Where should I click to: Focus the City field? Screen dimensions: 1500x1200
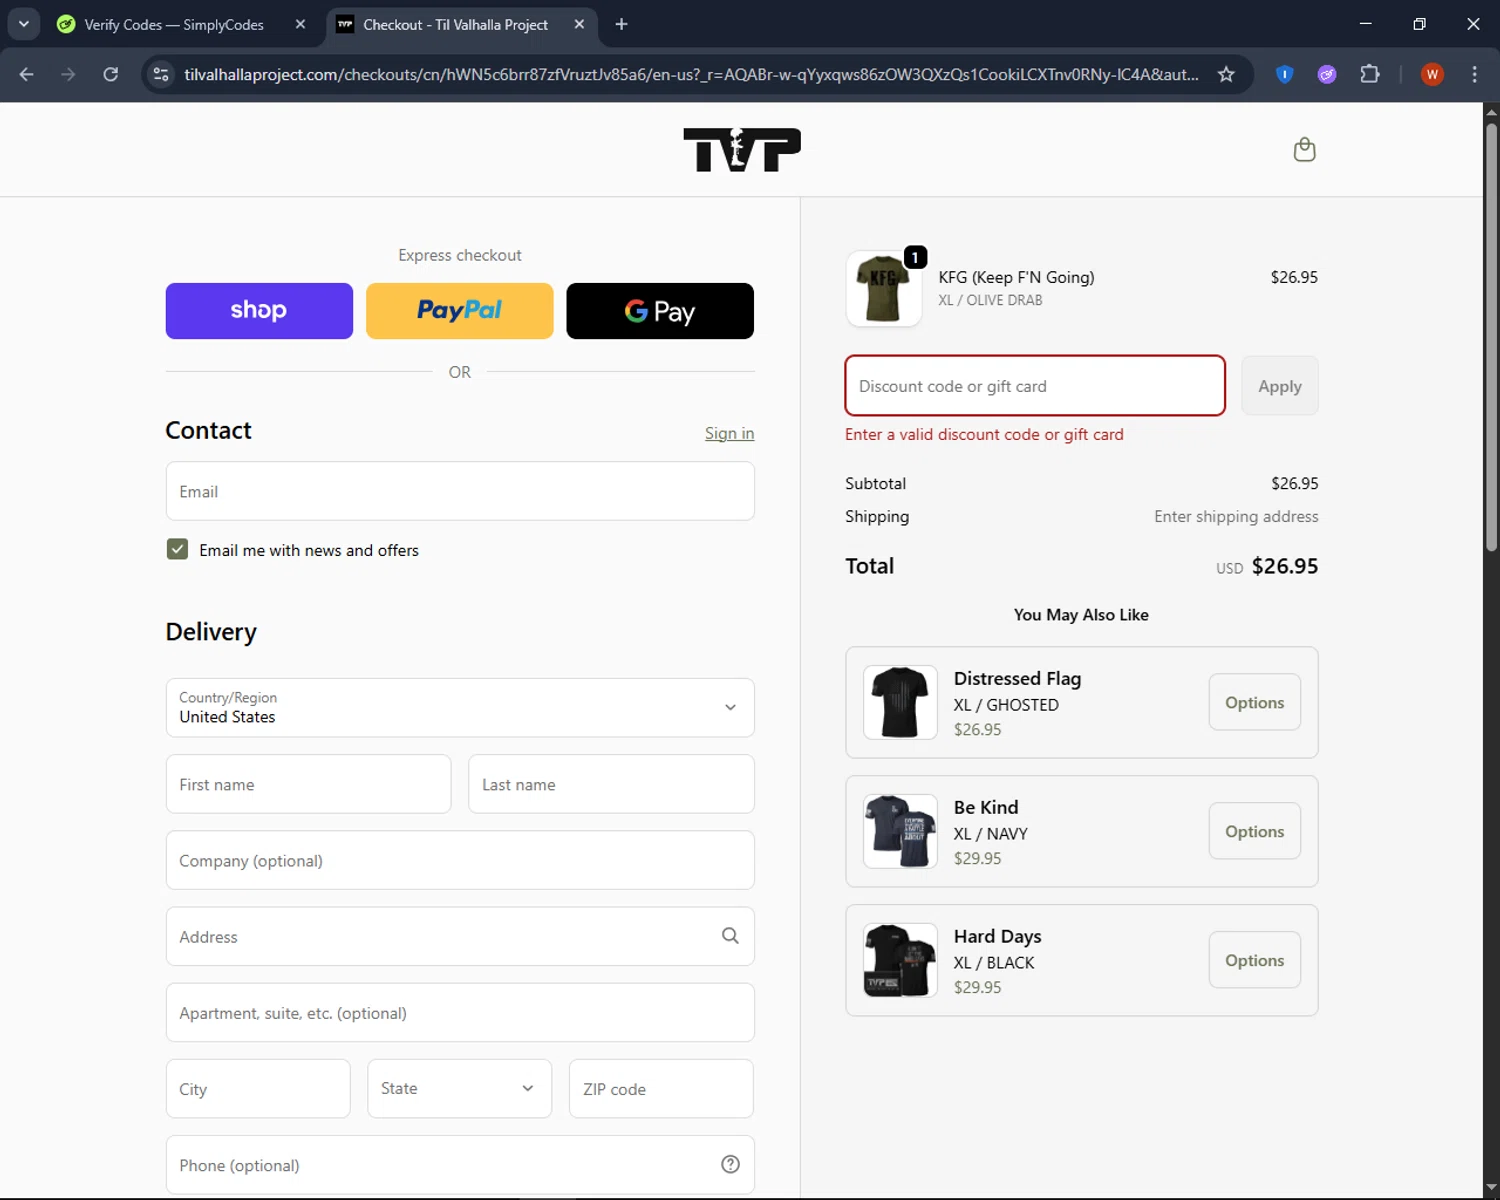click(258, 1088)
